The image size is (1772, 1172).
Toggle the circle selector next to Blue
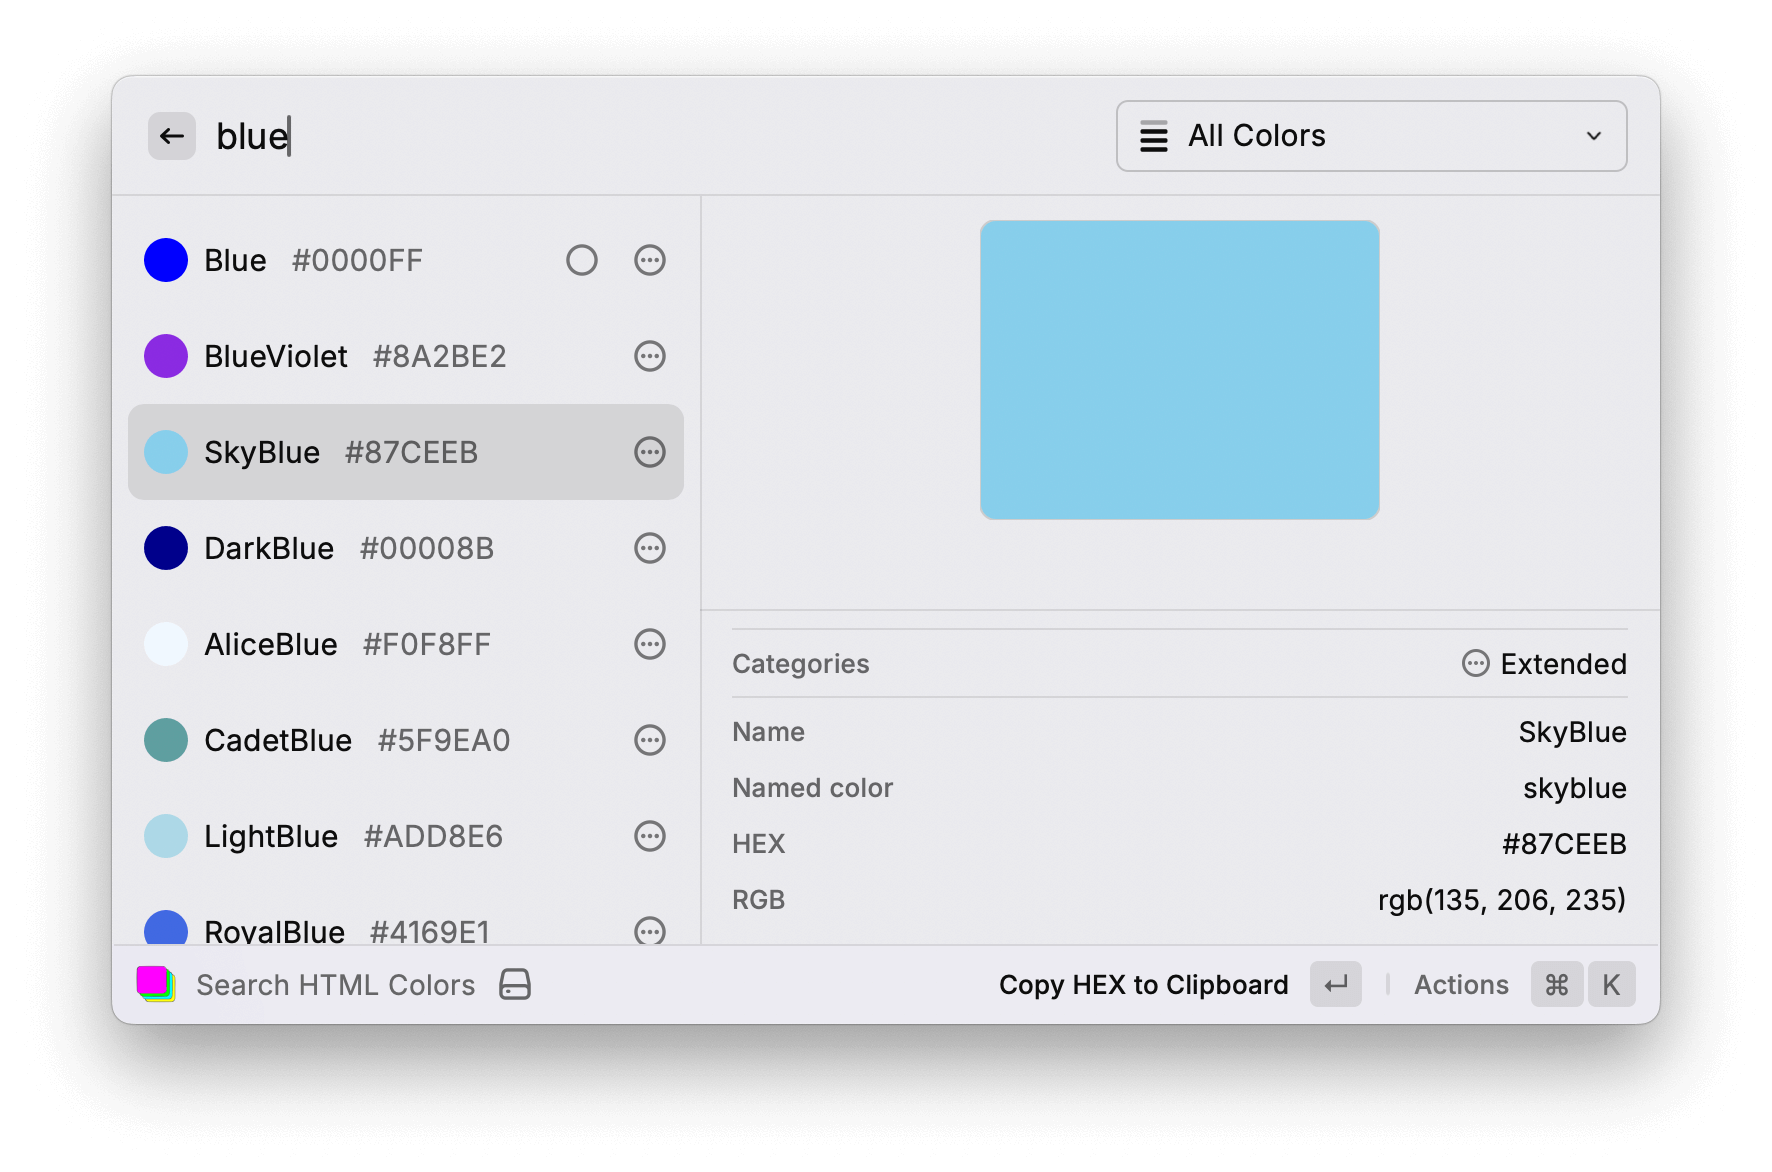pos(583,260)
